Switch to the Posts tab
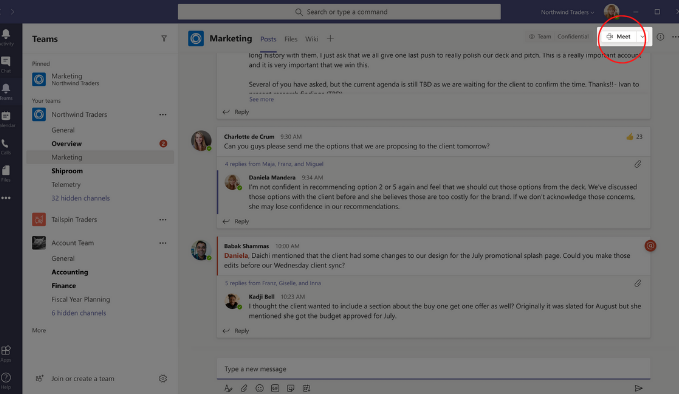Image resolution: width=679 pixels, height=394 pixels. [x=268, y=39]
